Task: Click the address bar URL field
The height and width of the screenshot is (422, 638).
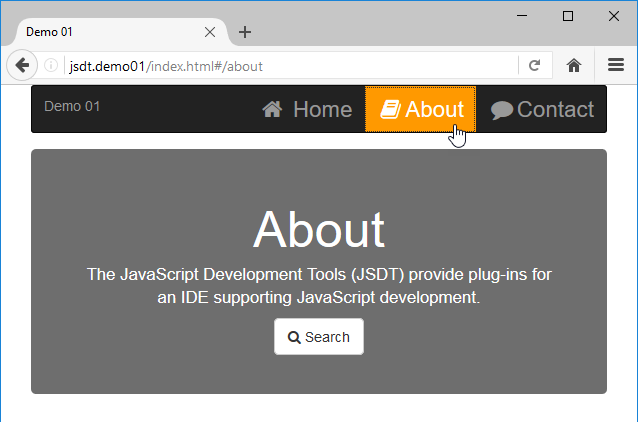Action: (x=291, y=66)
